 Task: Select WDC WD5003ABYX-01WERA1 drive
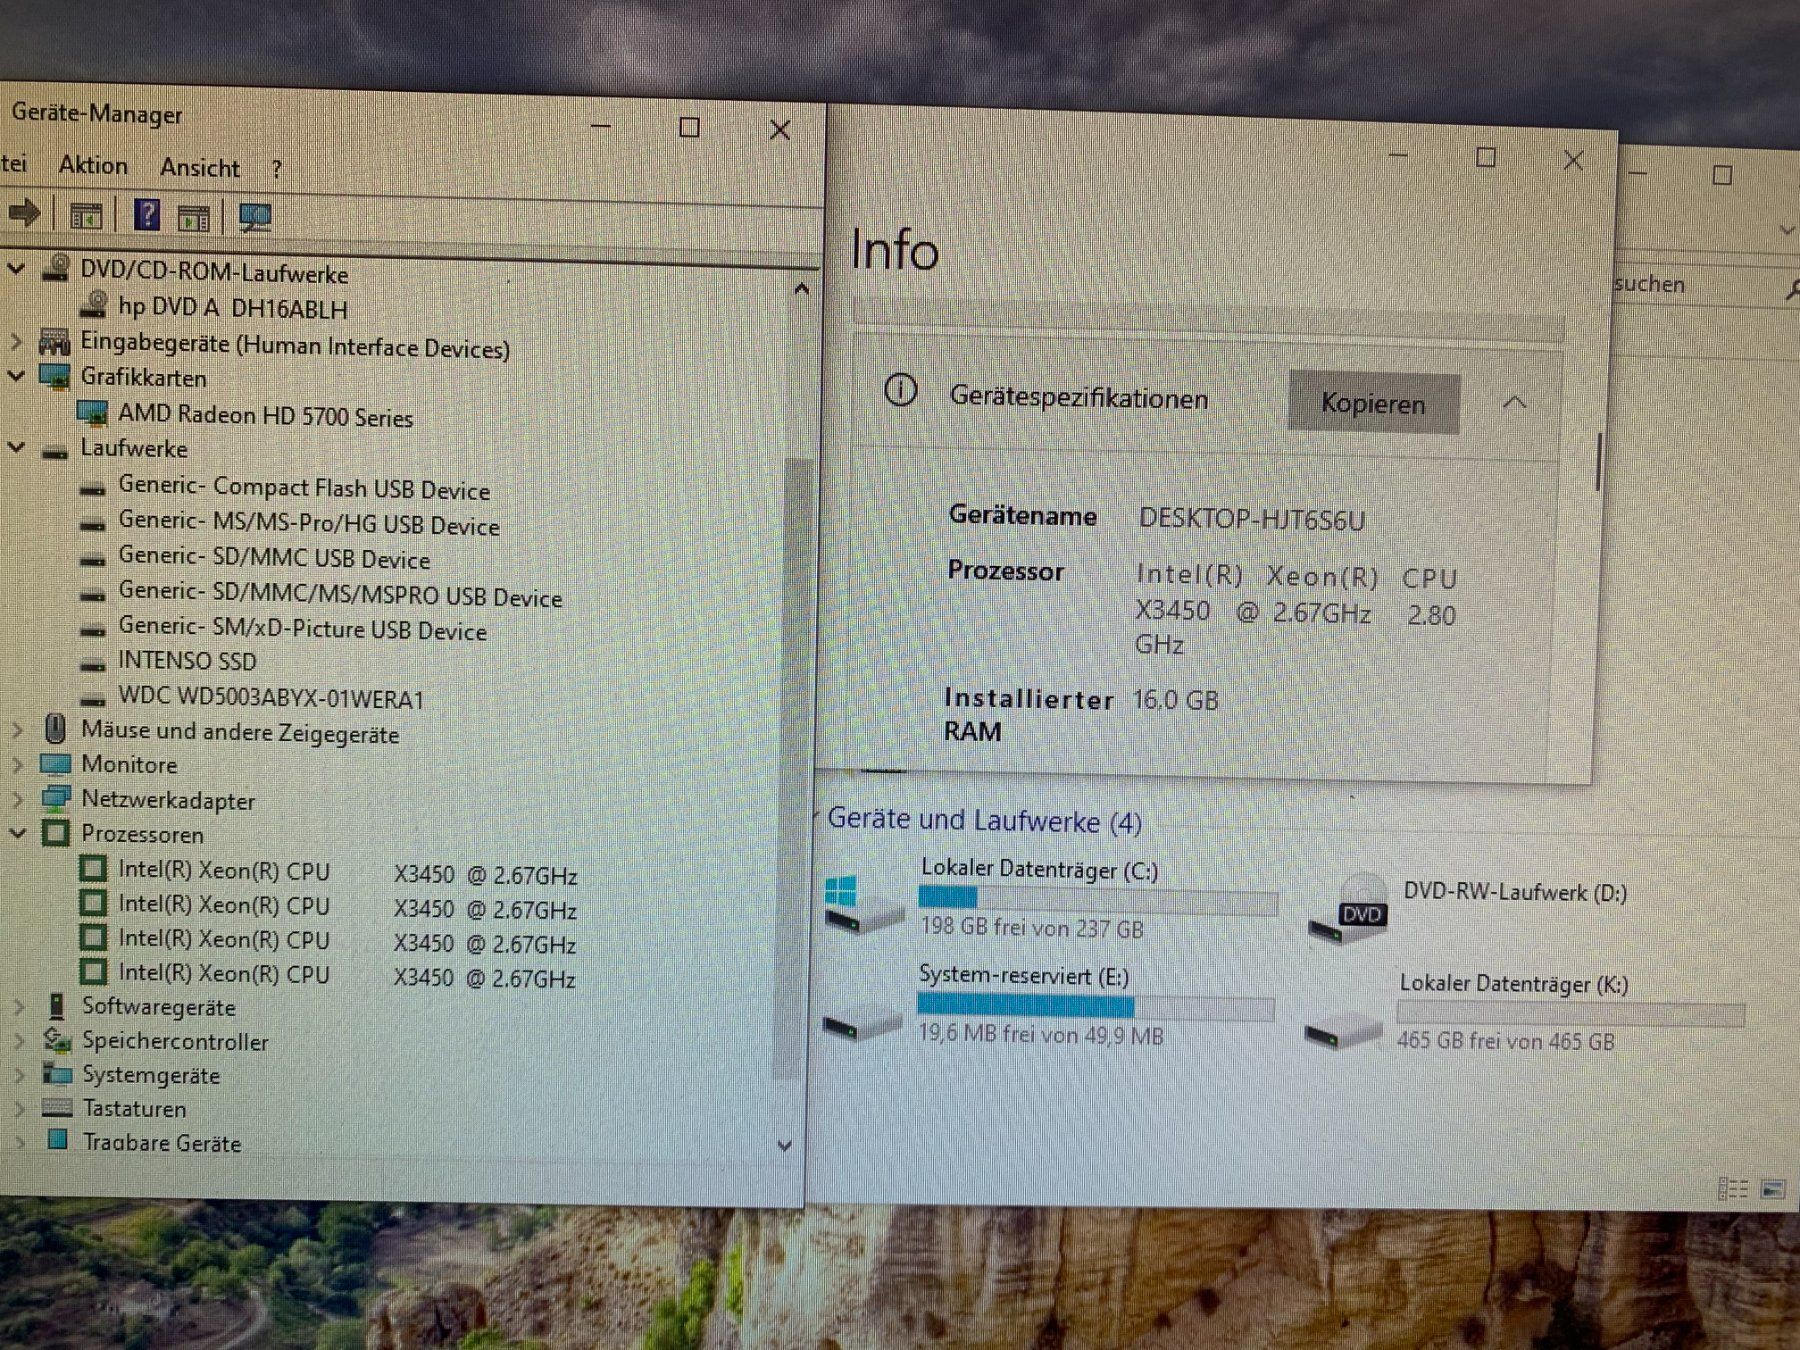(271, 697)
